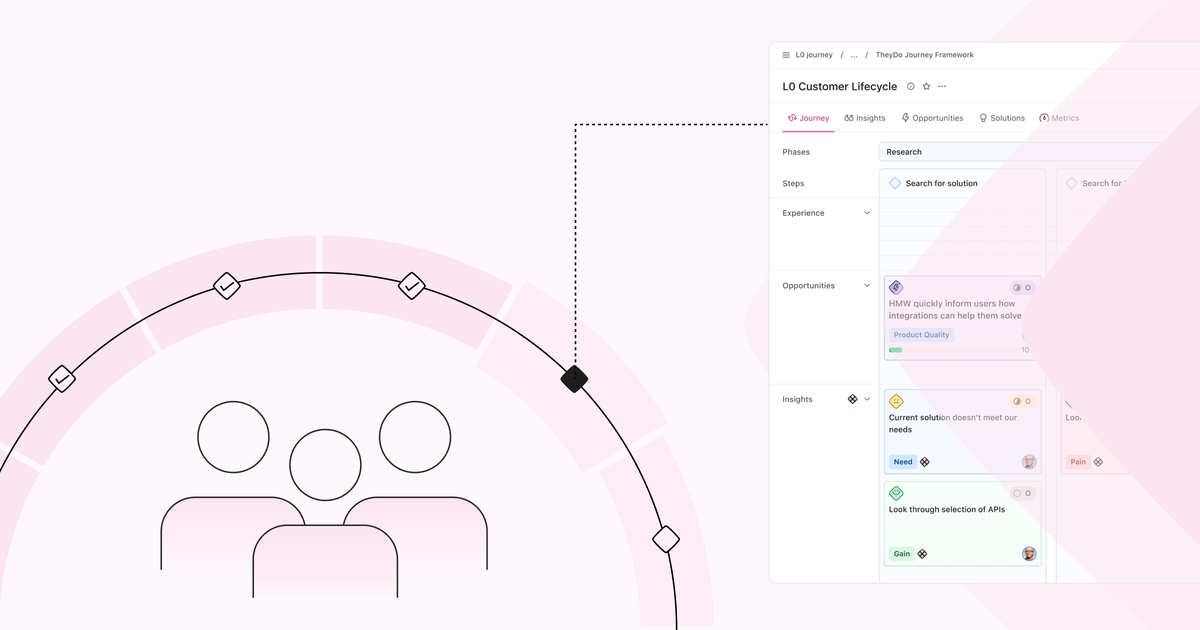
Task: Click the status counter pill on the HMW opportunity card
Action: point(1022,288)
